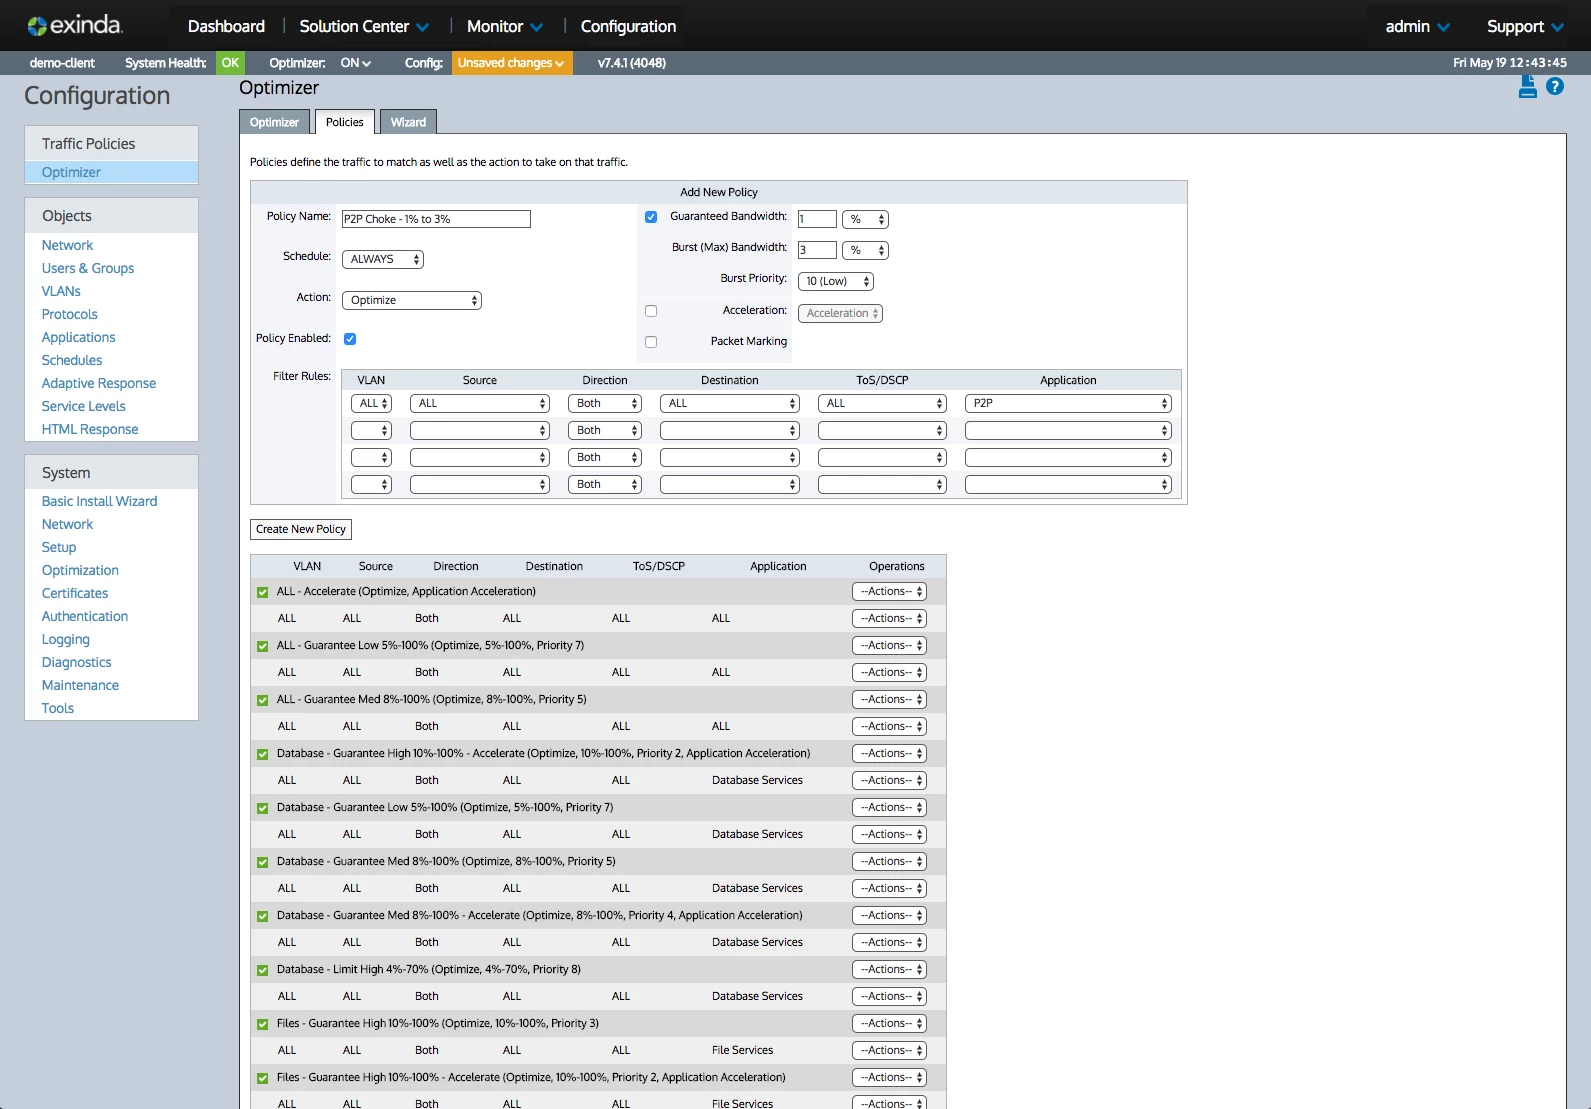The image size is (1591, 1109).
Task: Click green check icon for Files - Guarantee High Priority 3
Action: pos(263,1024)
